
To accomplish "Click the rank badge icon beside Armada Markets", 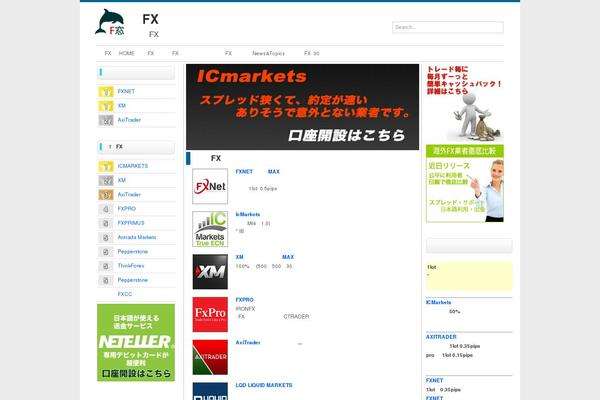I will (106, 237).
